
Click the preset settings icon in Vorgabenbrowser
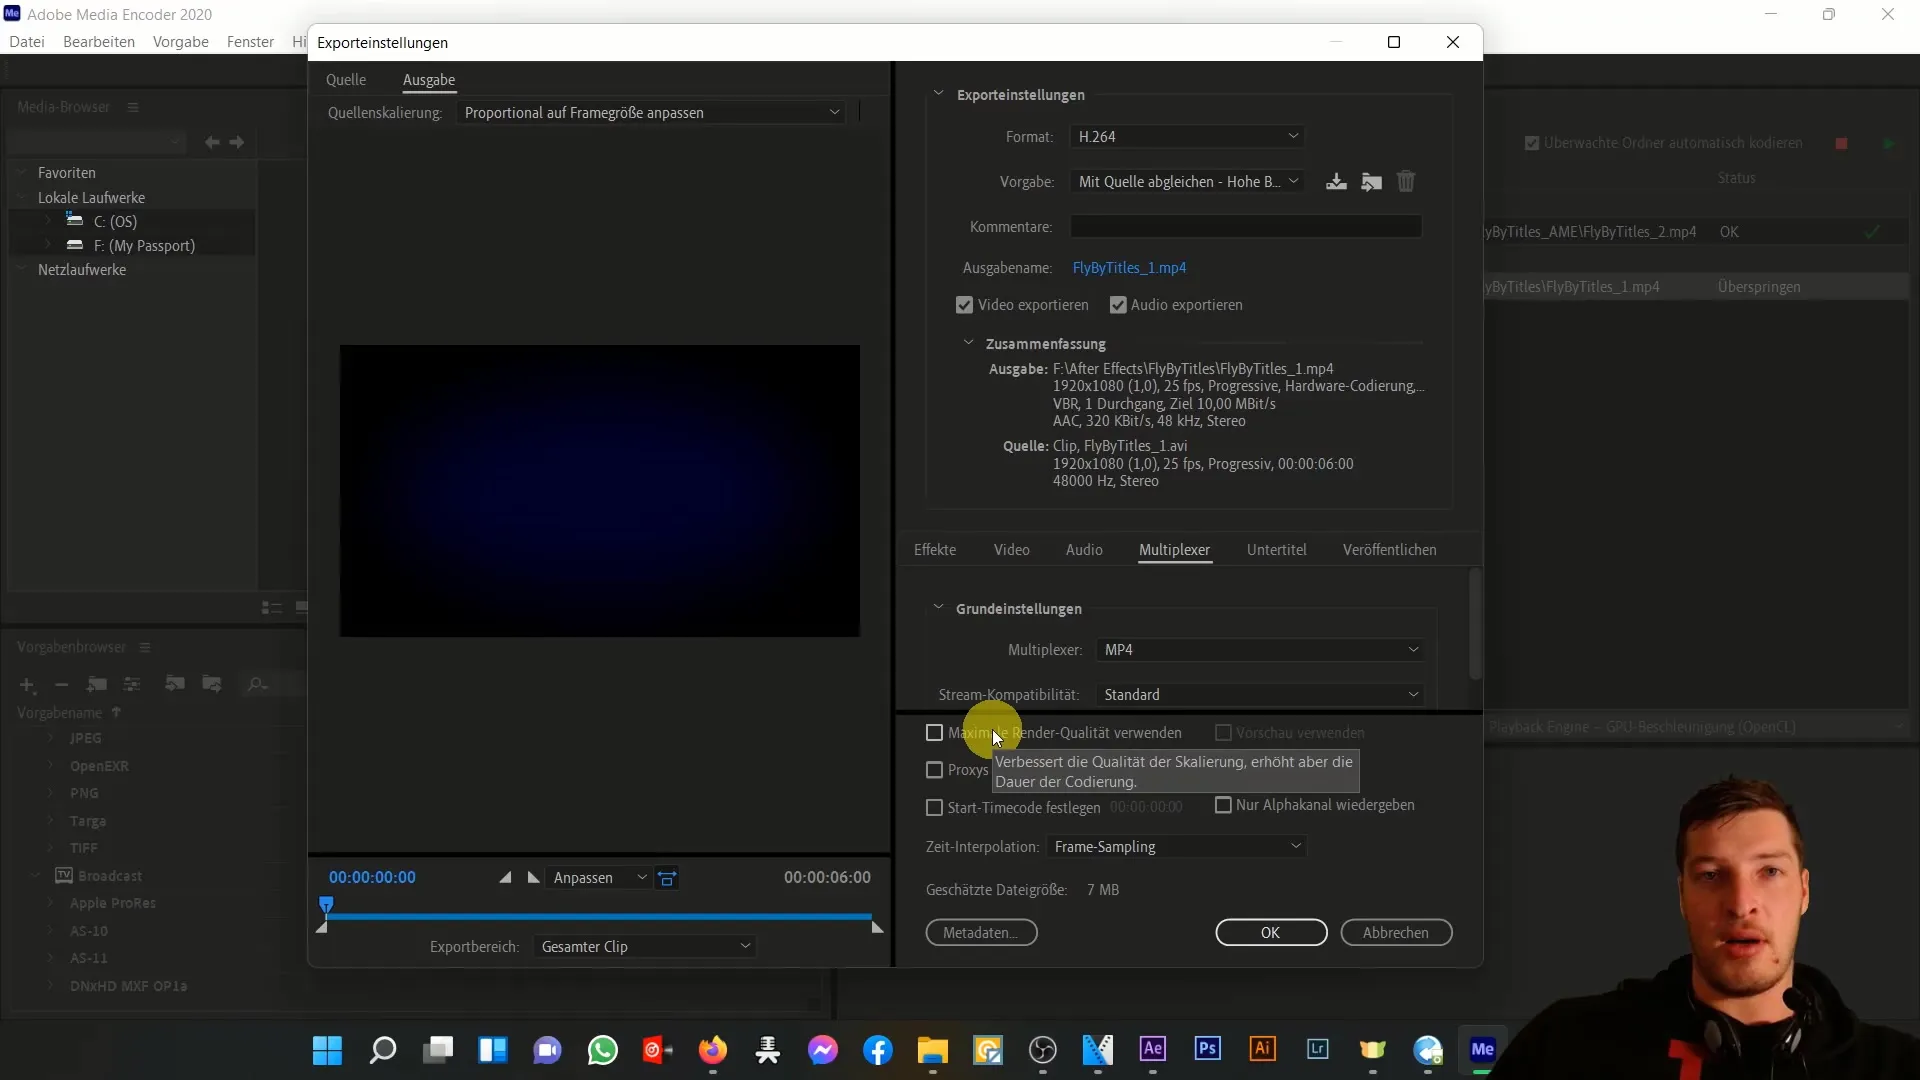(x=131, y=684)
